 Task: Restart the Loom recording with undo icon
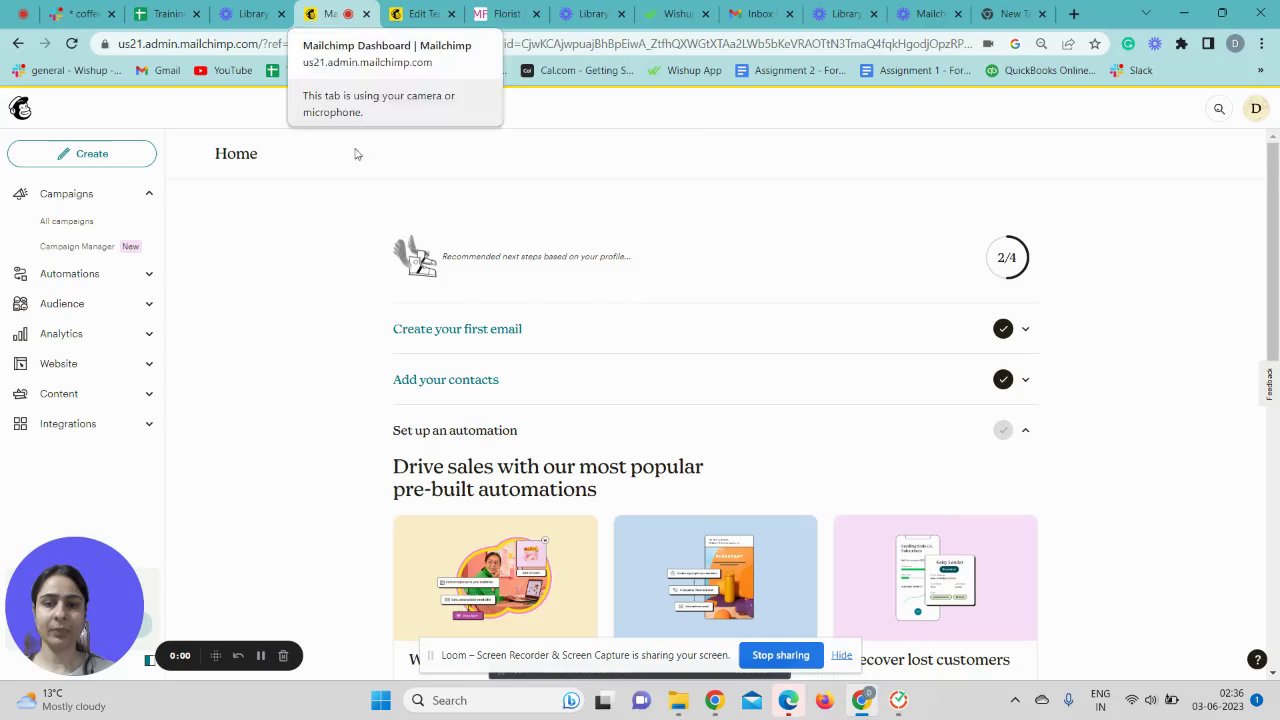pos(238,656)
